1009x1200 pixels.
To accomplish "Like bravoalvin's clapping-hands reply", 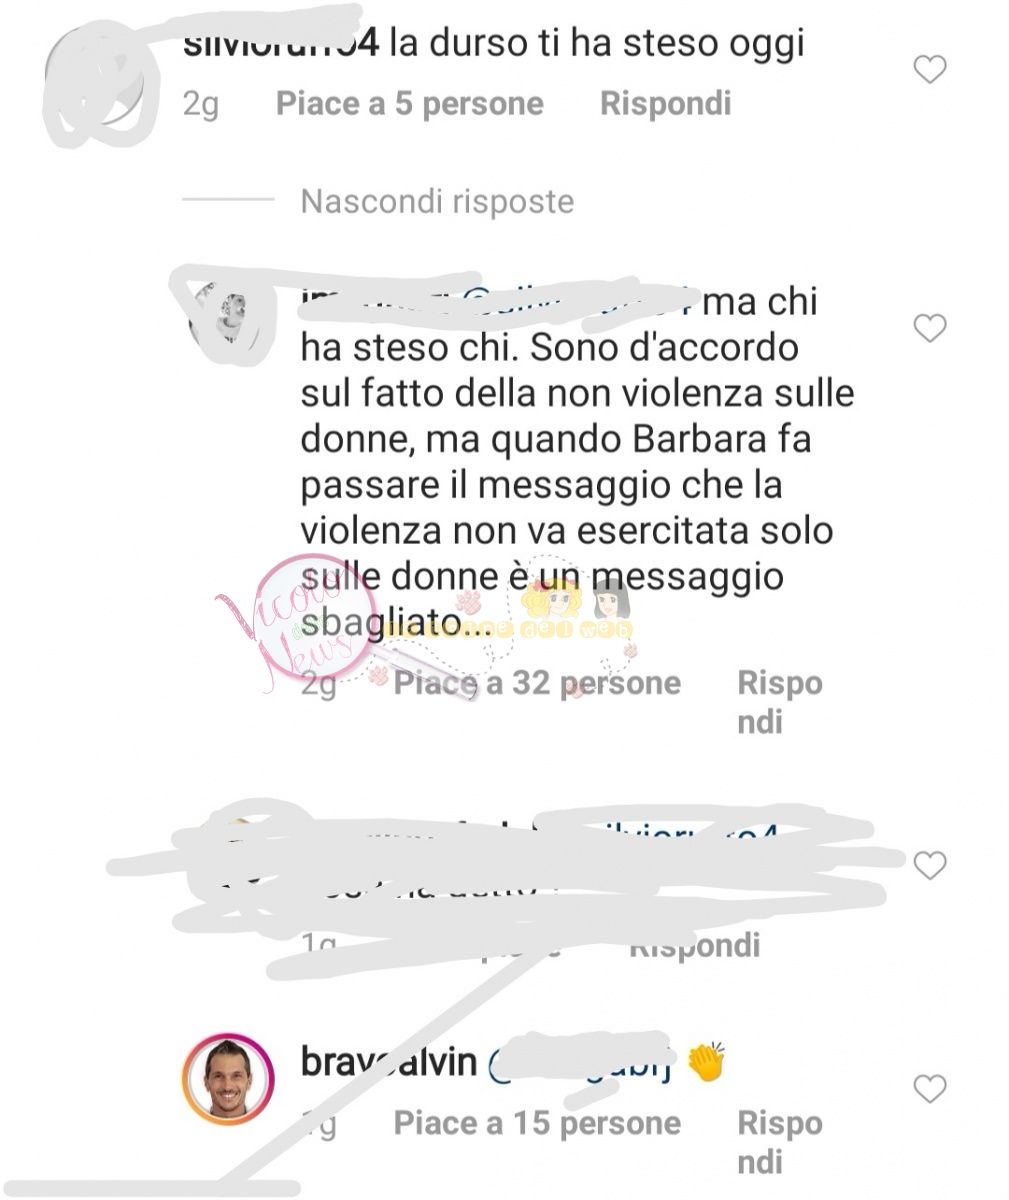I will (930, 1089).
